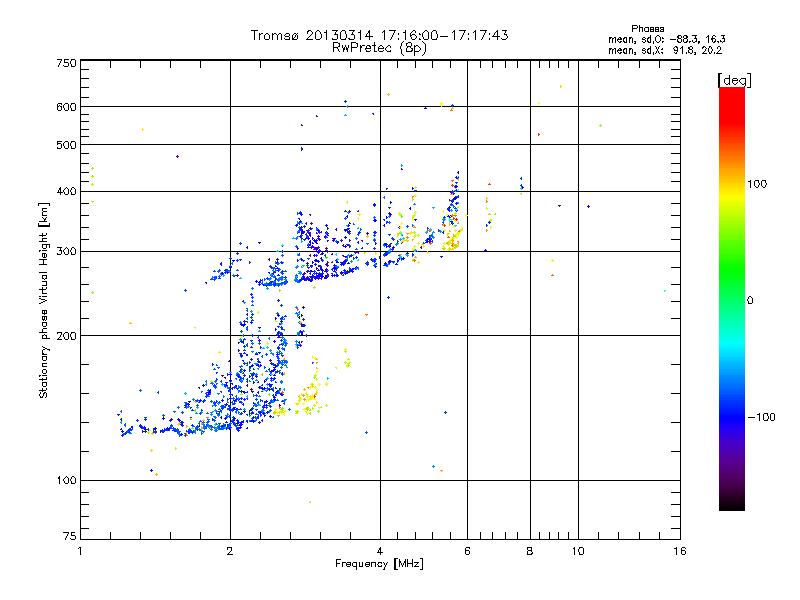Viewport: 800px width, 600px height.
Task: Click the 'Stationary phase Virtual Height [km]' label
Action: tap(44, 301)
